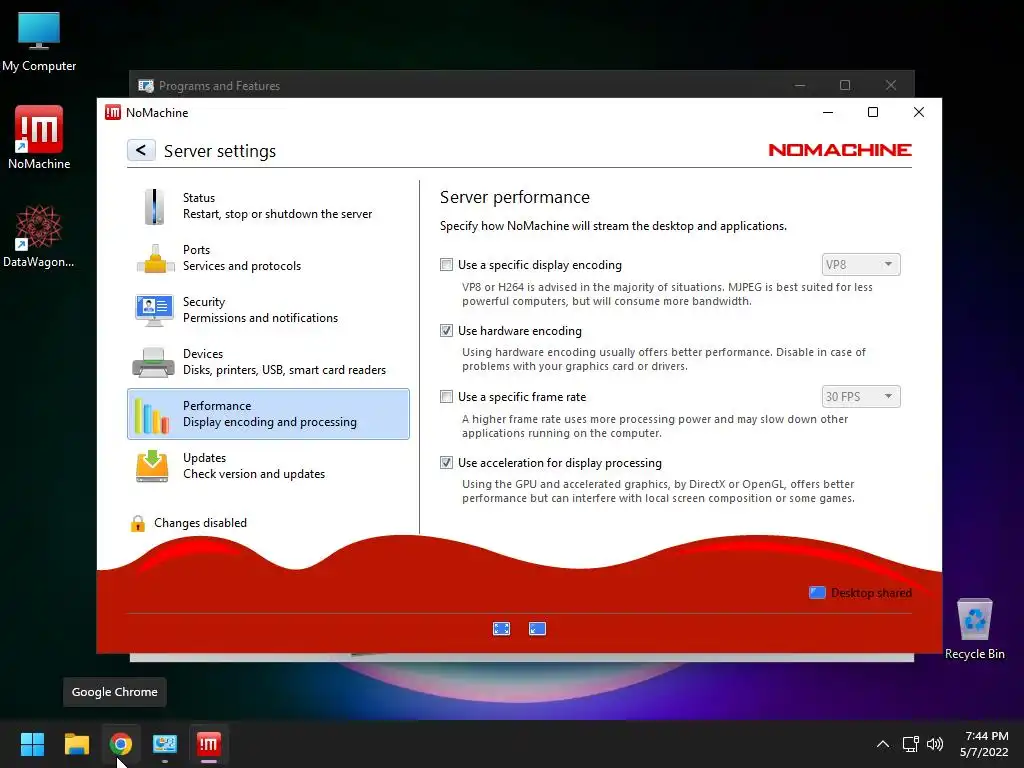Click the Server performance heading
Image resolution: width=1024 pixels, height=768 pixels.
click(x=515, y=197)
